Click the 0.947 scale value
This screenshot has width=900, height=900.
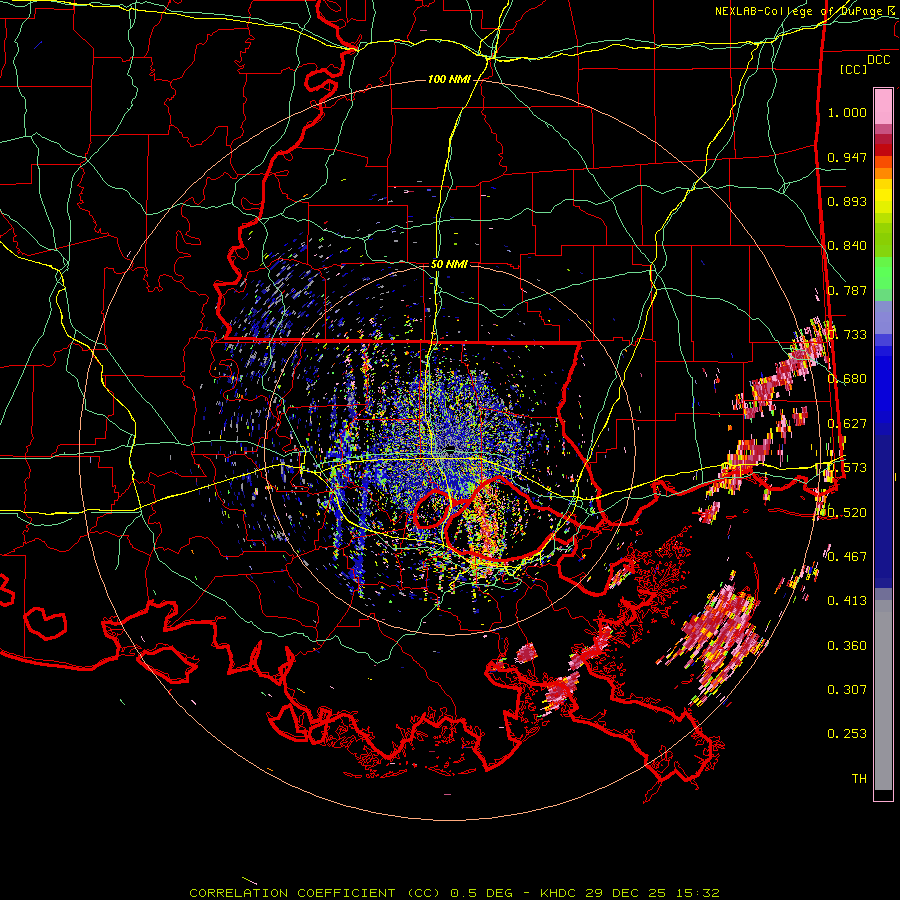click(x=847, y=157)
